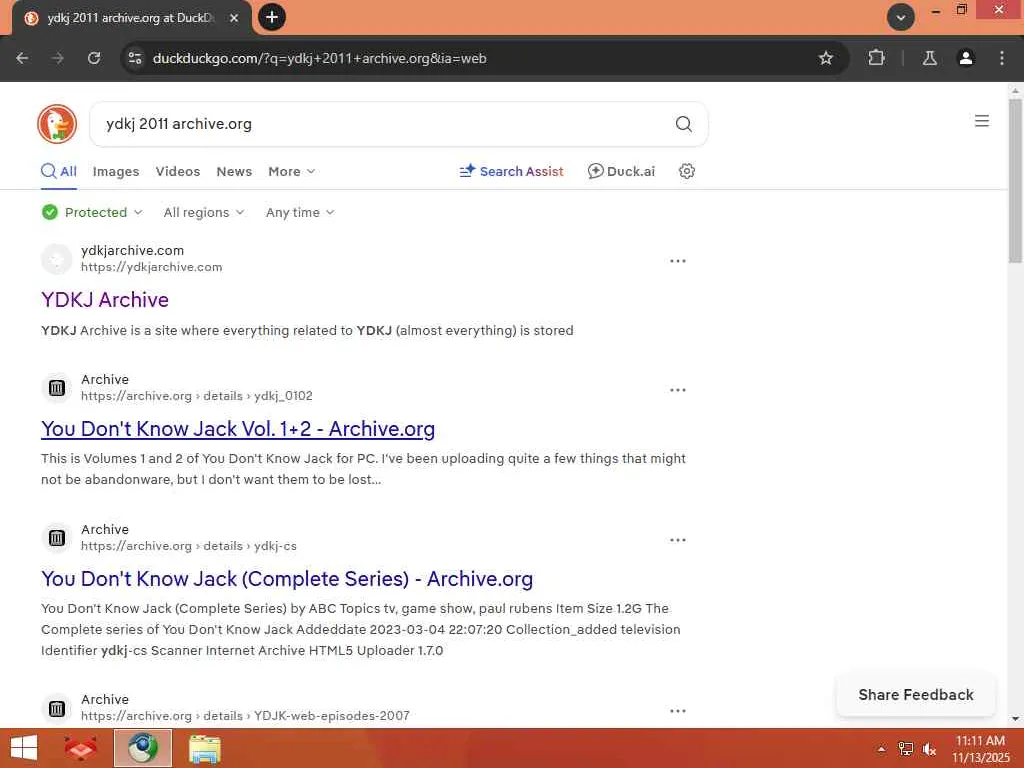The image size is (1024, 768).
Task: Open the taskbar clock and date
Action: [980, 748]
